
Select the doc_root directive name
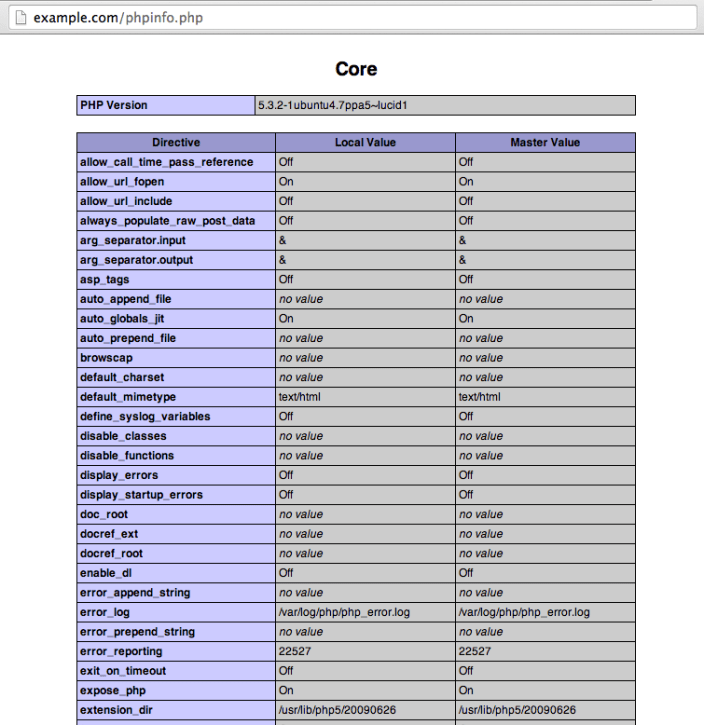104,515
